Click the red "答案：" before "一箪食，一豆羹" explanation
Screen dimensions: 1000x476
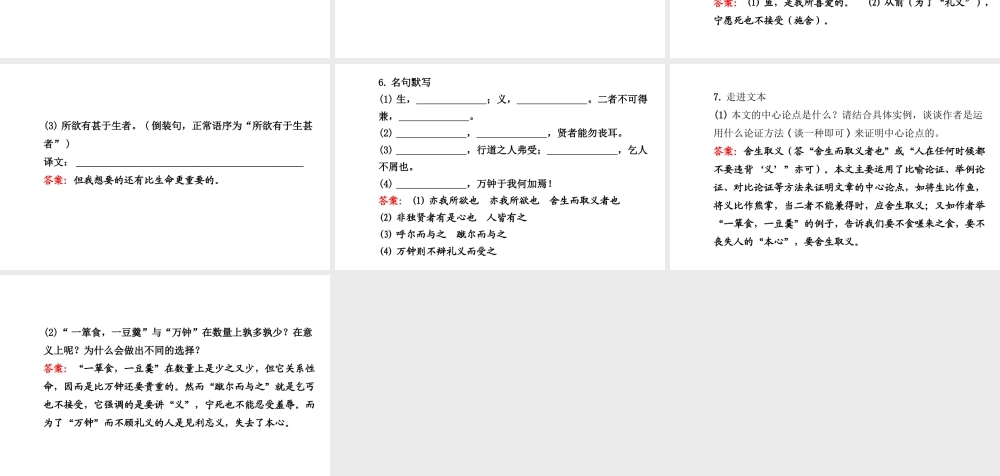(55, 368)
